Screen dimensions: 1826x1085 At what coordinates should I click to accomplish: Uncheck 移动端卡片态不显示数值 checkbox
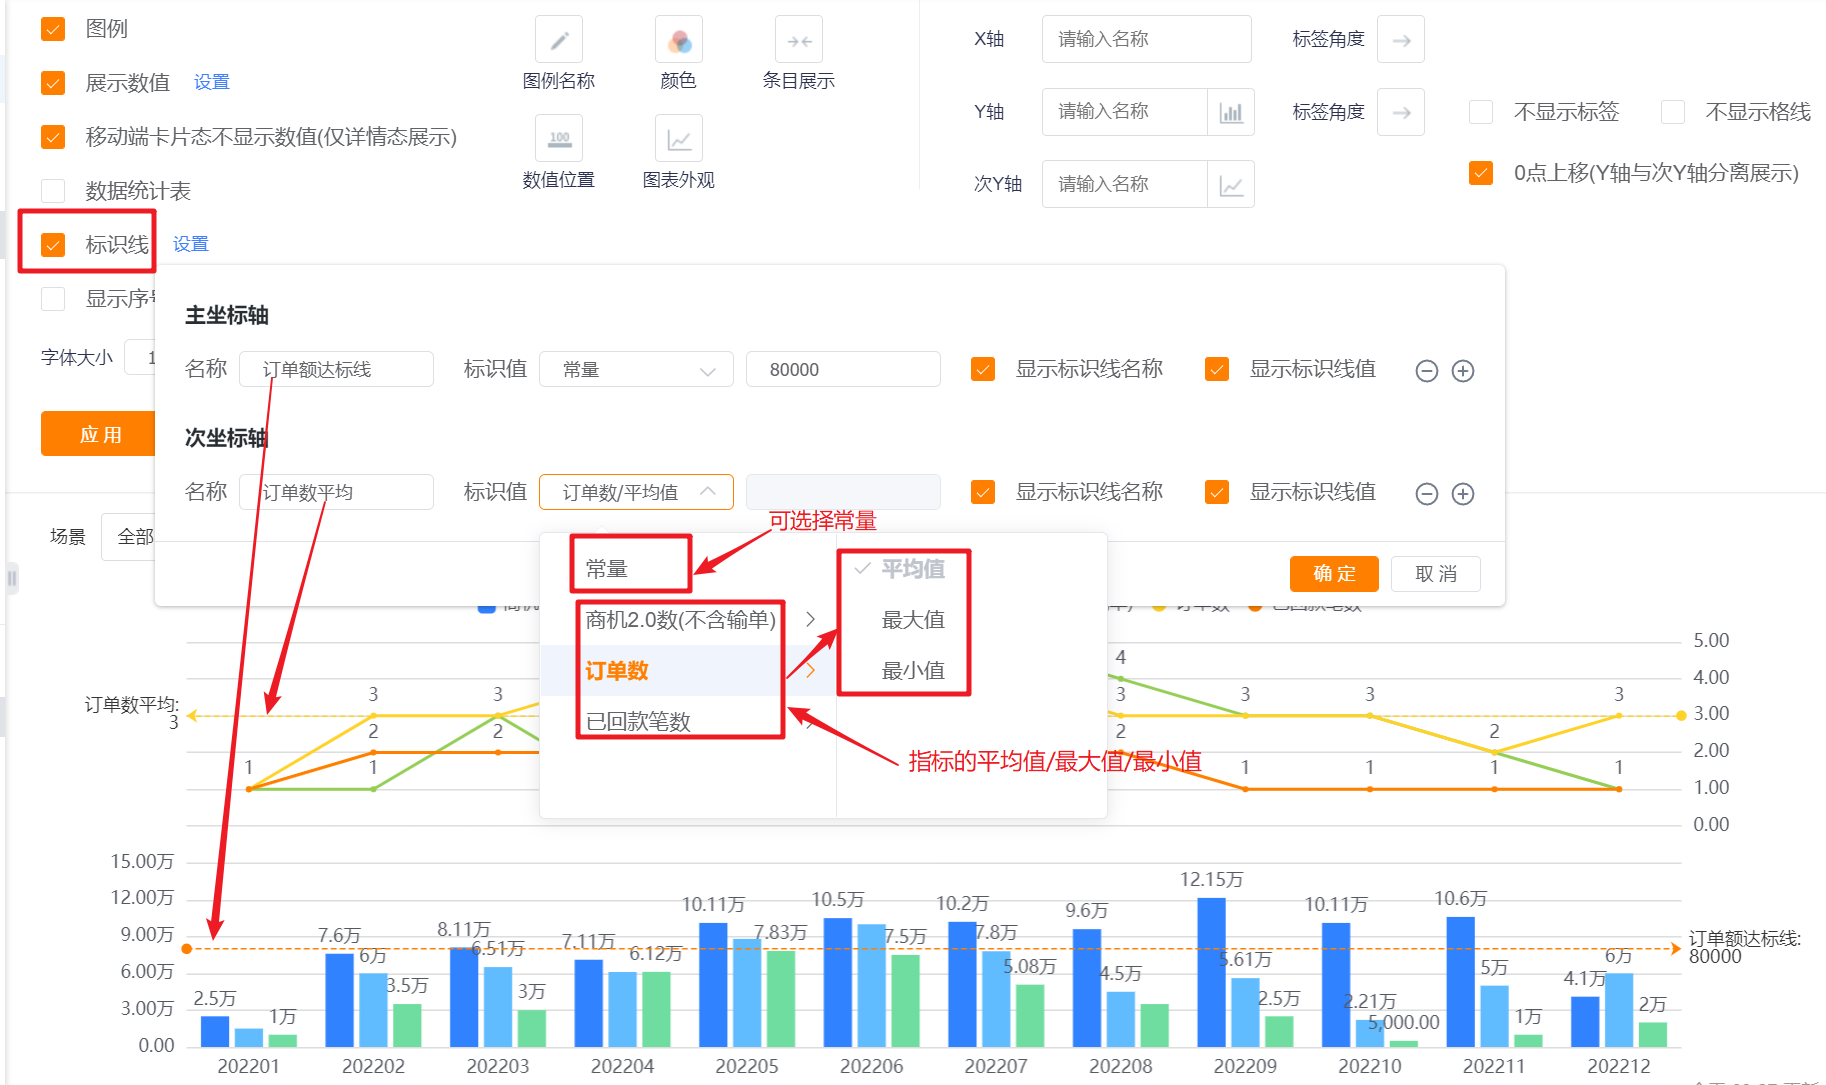pyautogui.click(x=53, y=137)
